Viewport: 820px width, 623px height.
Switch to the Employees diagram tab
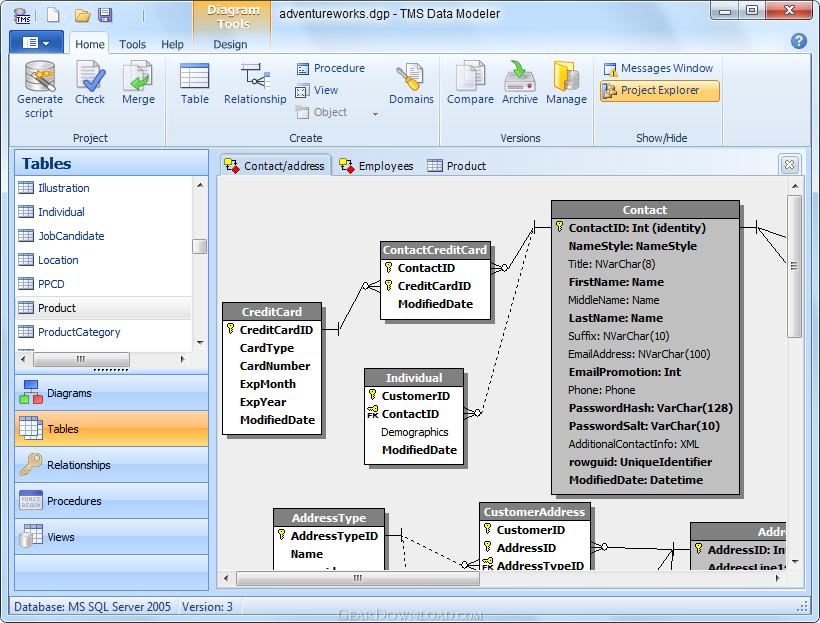click(377, 166)
